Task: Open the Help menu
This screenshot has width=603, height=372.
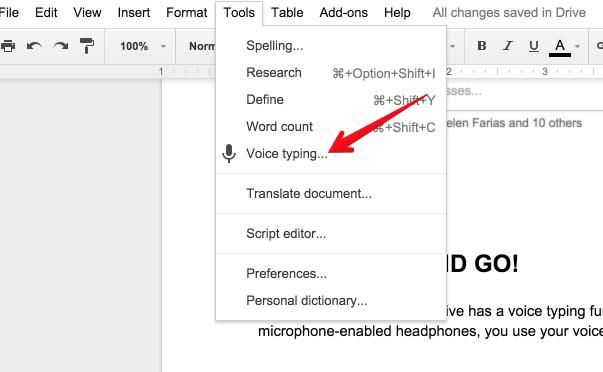Action: point(397,12)
